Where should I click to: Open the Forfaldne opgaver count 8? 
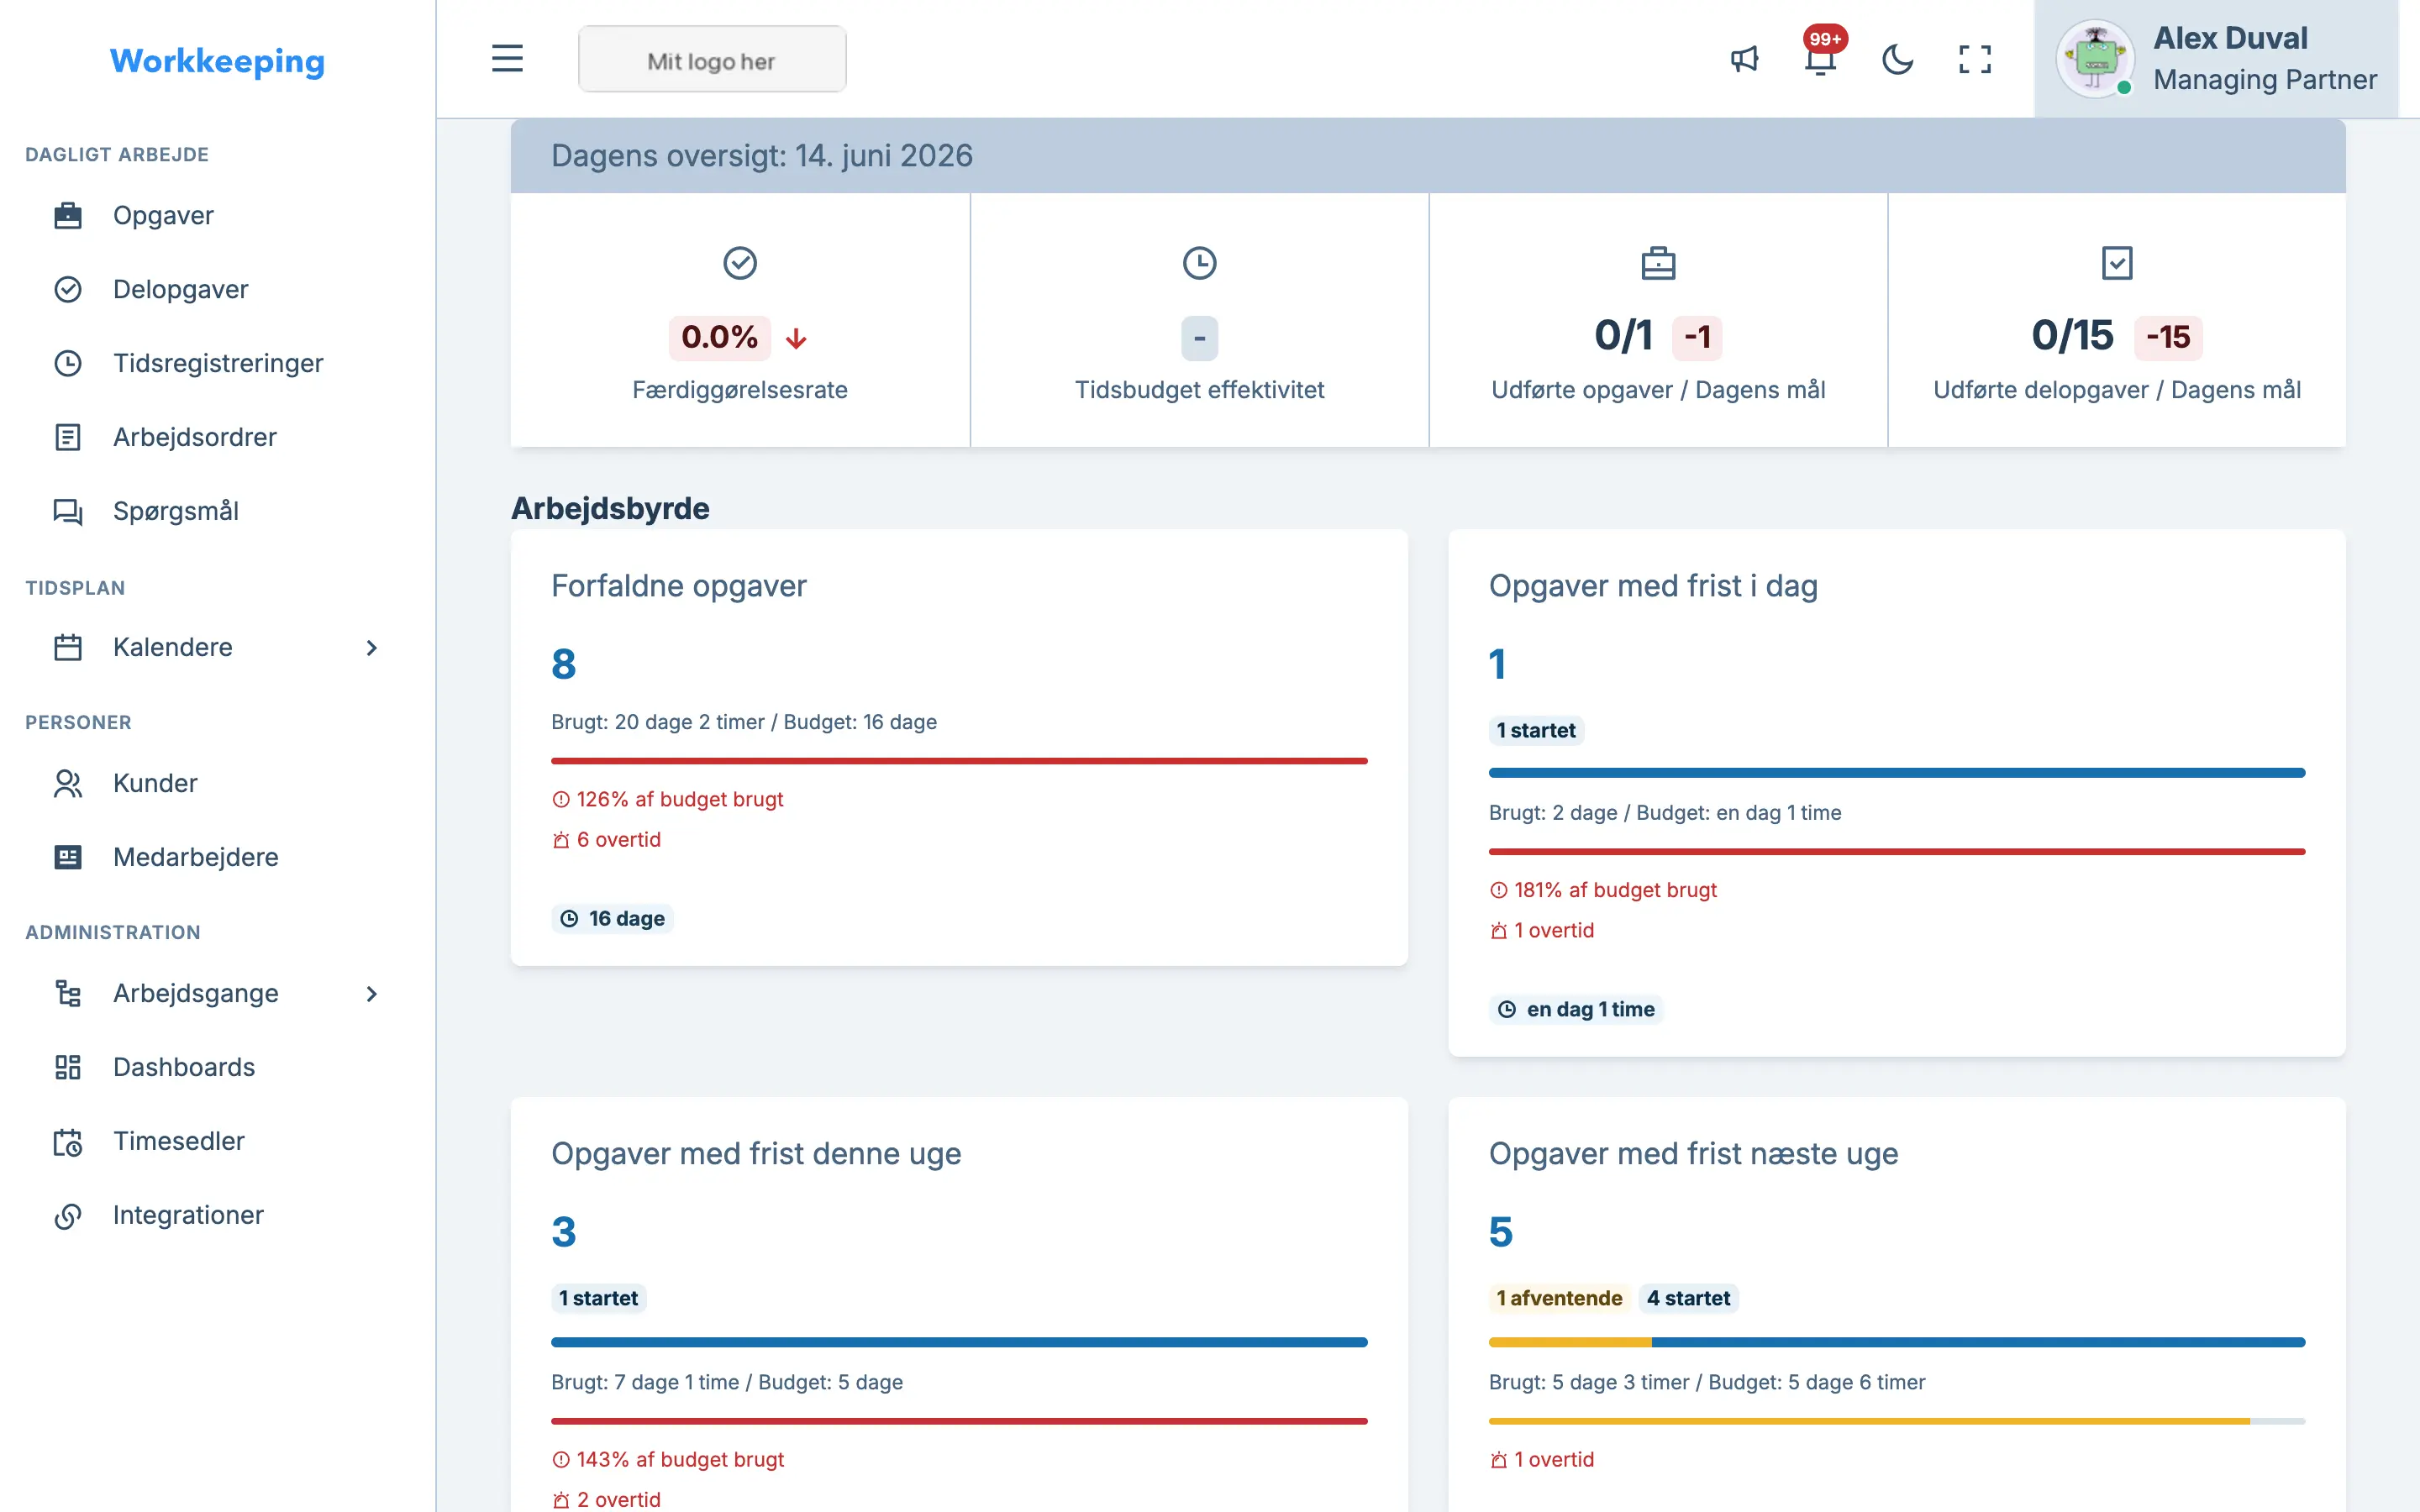tap(564, 664)
